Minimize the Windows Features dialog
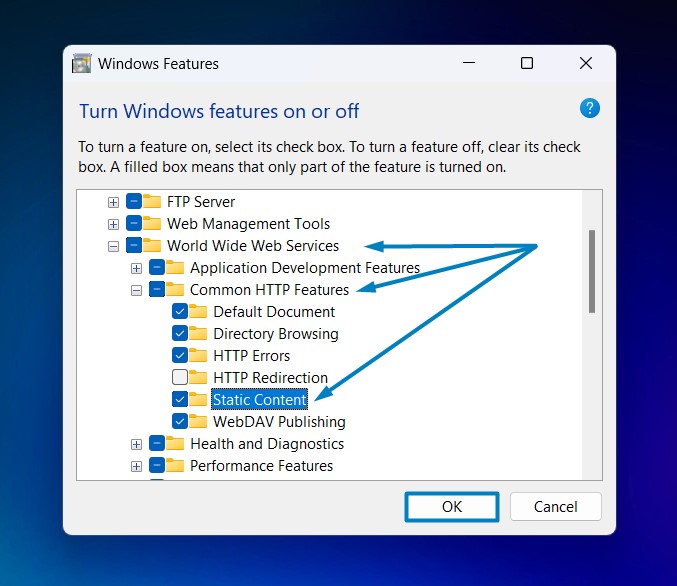Viewport: 677px width, 586px height. (469, 63)
